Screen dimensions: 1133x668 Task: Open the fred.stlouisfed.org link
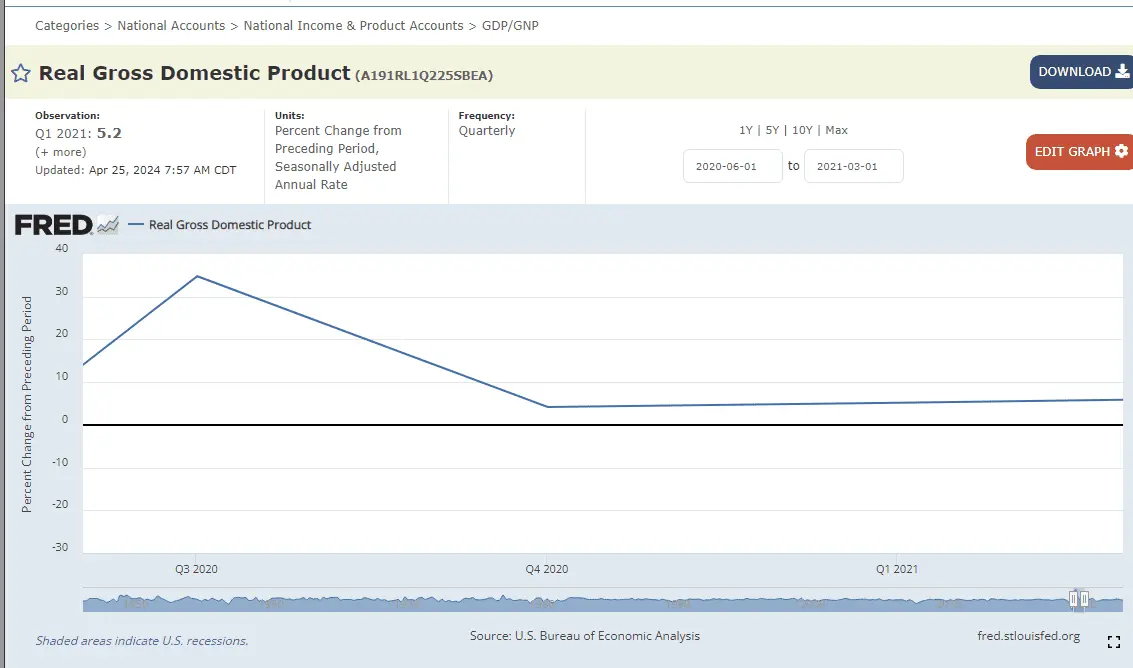pyautogui.click(x=1028, y=636)
